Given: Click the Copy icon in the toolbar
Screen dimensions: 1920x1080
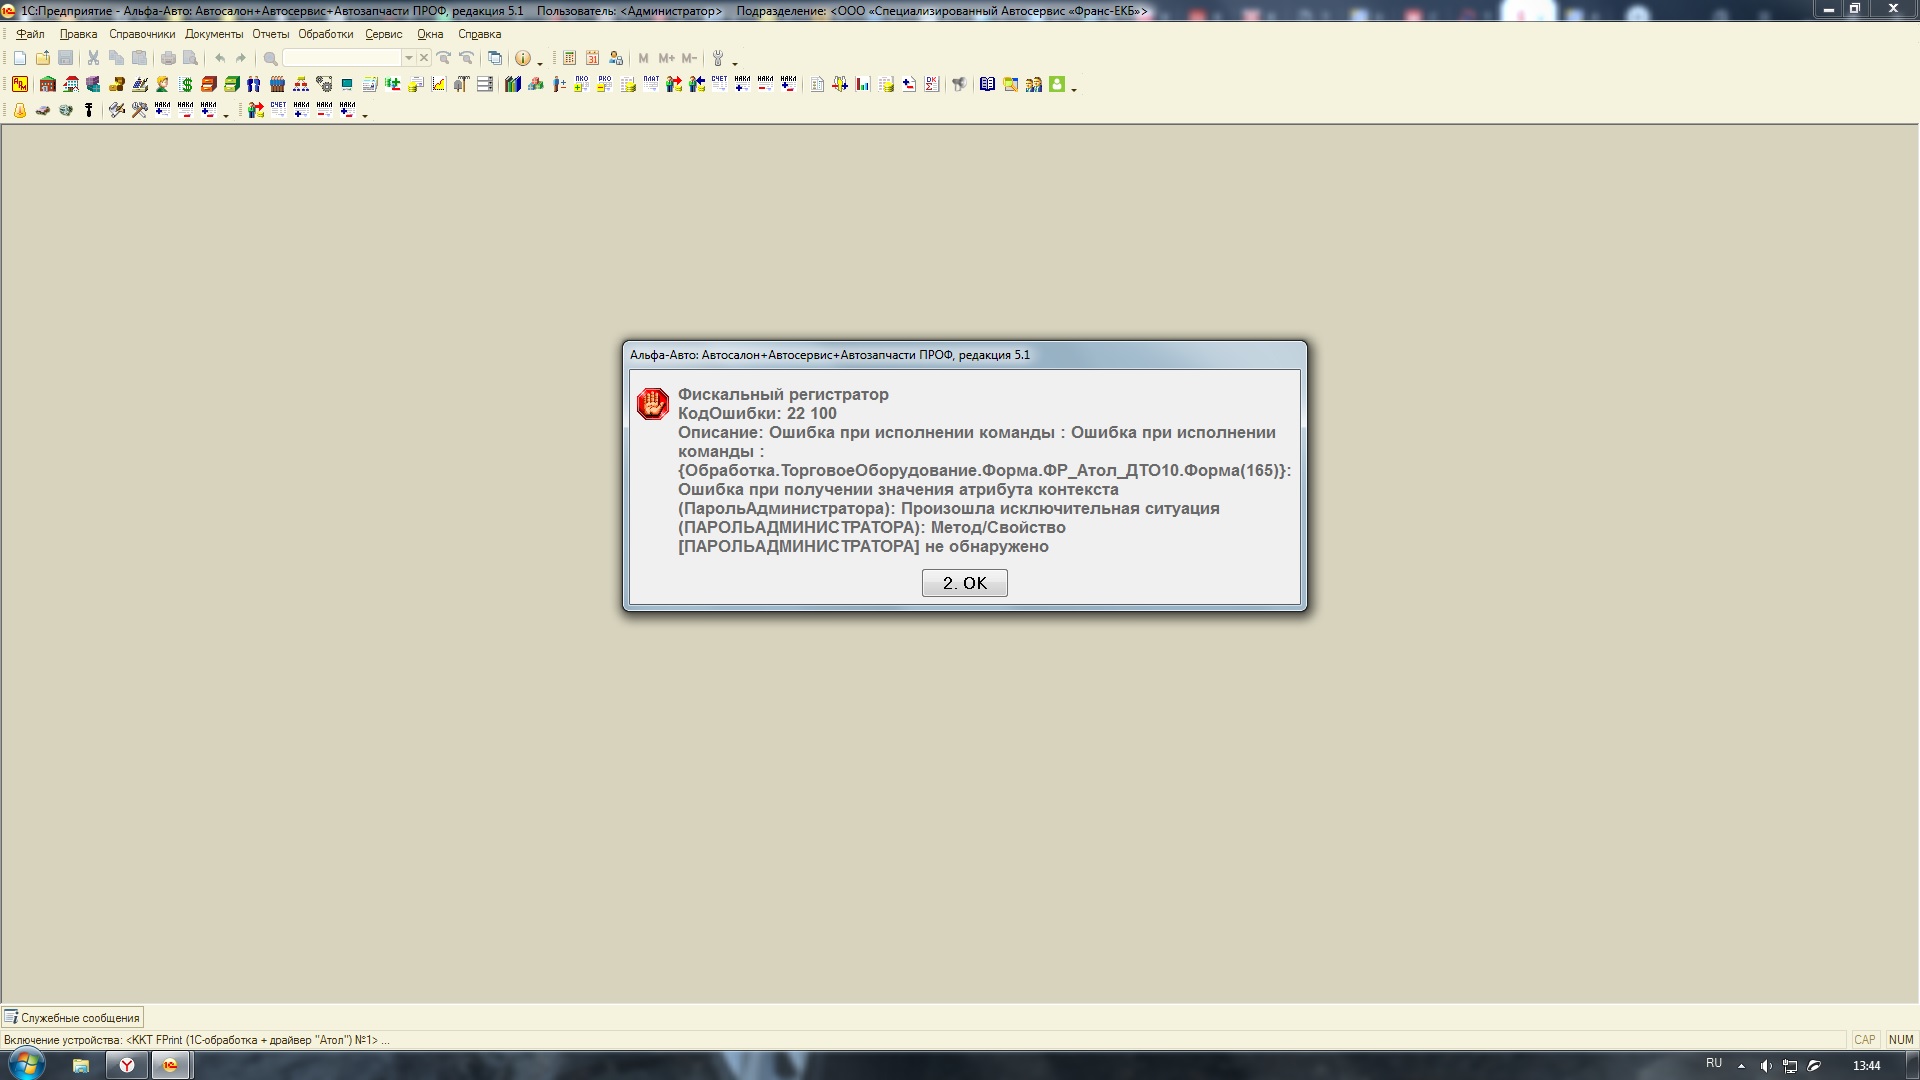Looking at the screenshot, I should click(x=116, y=58).
